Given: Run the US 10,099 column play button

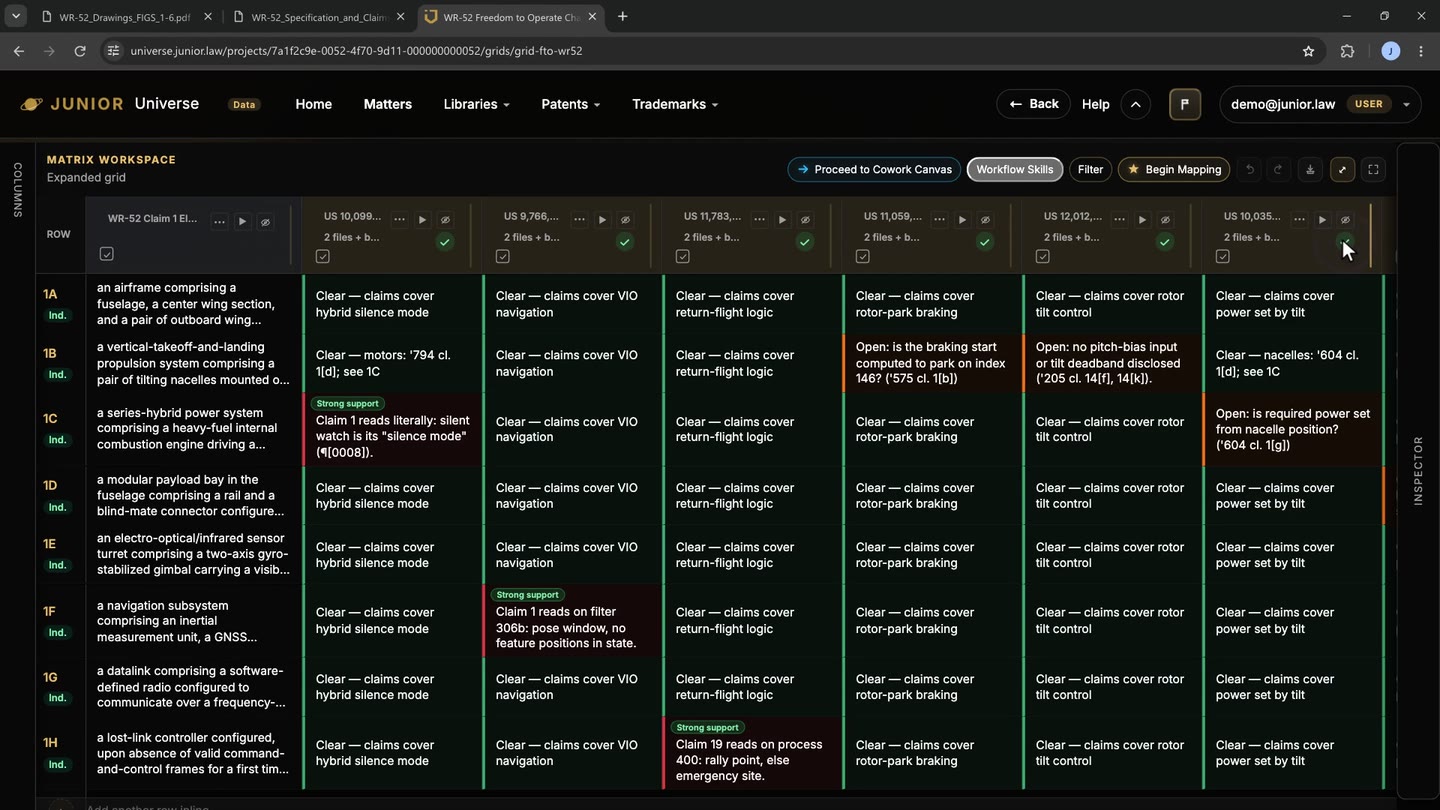Looking at the screenshot, I should (422, 220).
